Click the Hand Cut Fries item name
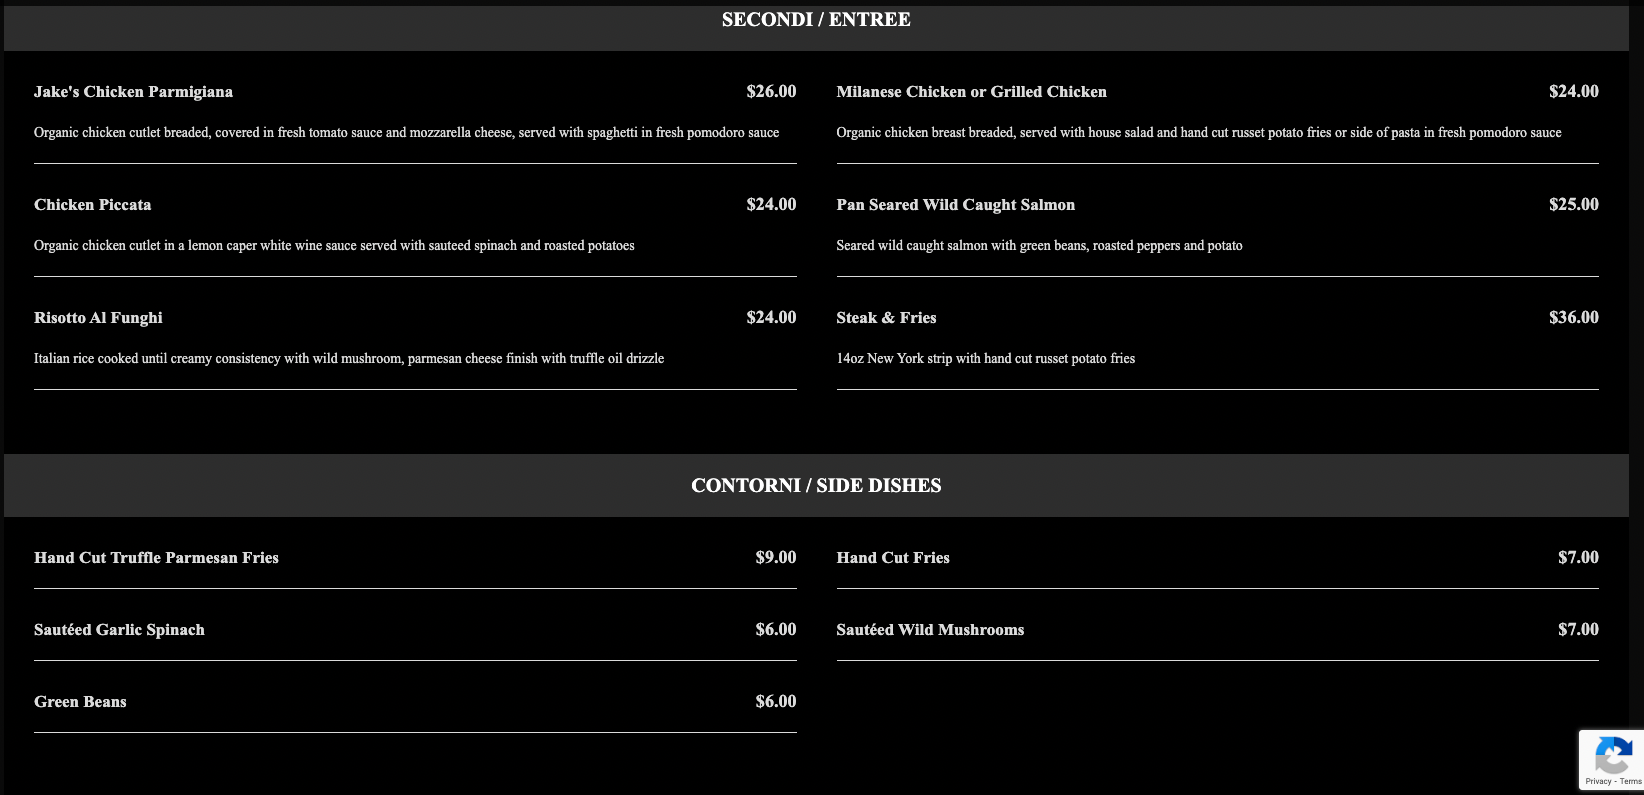Screen dimensions: 1644x795 tap(893, 558)
